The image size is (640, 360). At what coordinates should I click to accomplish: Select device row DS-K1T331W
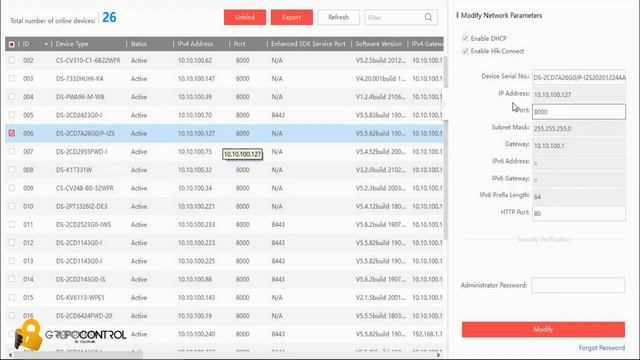(x=224, y=170)
